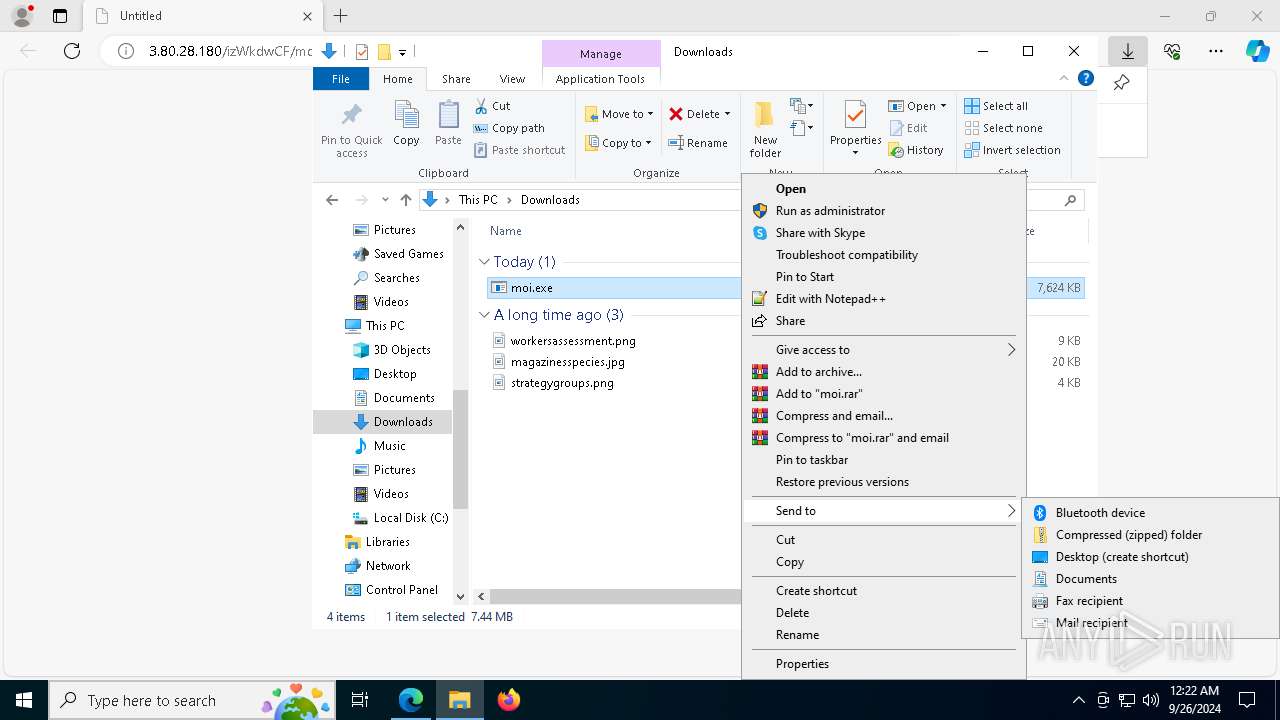The height and width of the screenshot is (720, 1280).
Task: Click the Explorer help question mark icon
Action: pyautogui.click(x=1085, y=78)
